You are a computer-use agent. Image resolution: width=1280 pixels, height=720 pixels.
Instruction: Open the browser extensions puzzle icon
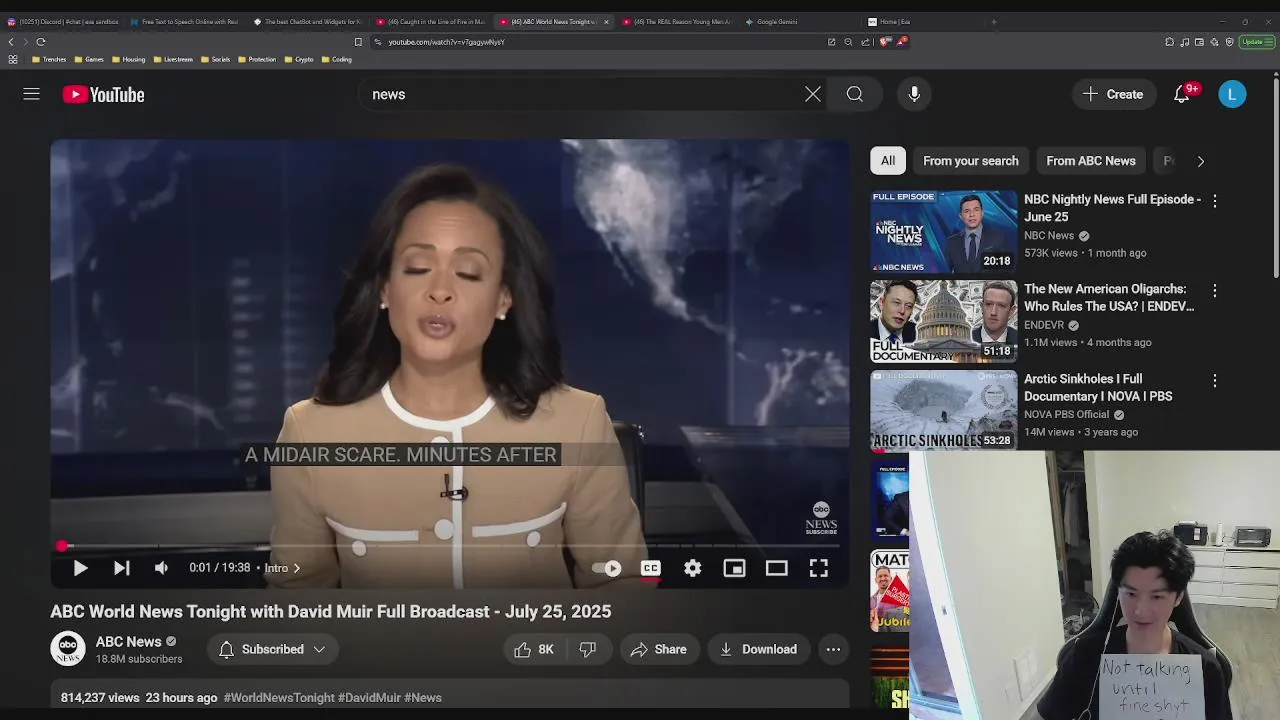pyautogui.click(x=1169, y=42)
